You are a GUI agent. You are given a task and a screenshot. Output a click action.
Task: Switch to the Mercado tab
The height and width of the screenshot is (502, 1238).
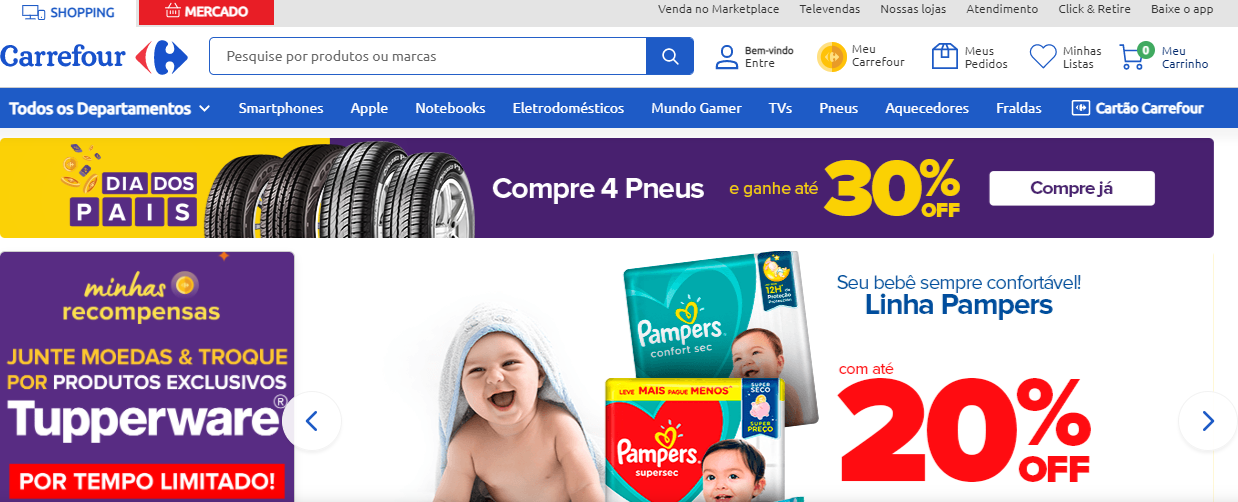click(206, 13)
